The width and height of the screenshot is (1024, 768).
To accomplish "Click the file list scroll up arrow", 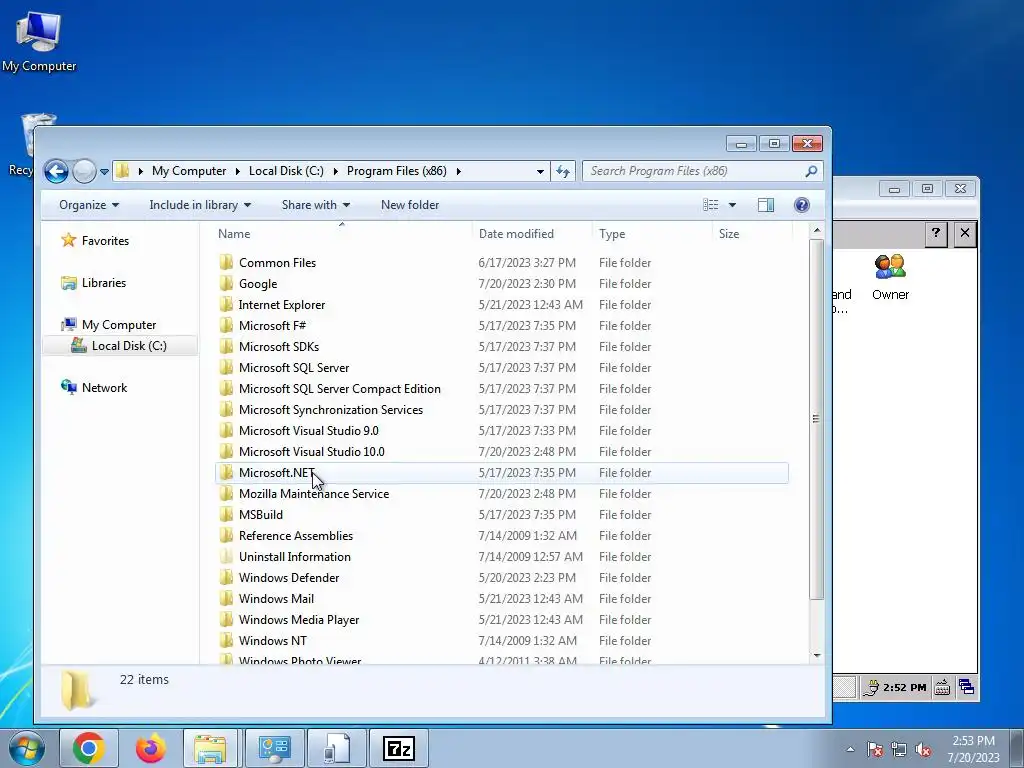I will [x=816, y=231].
